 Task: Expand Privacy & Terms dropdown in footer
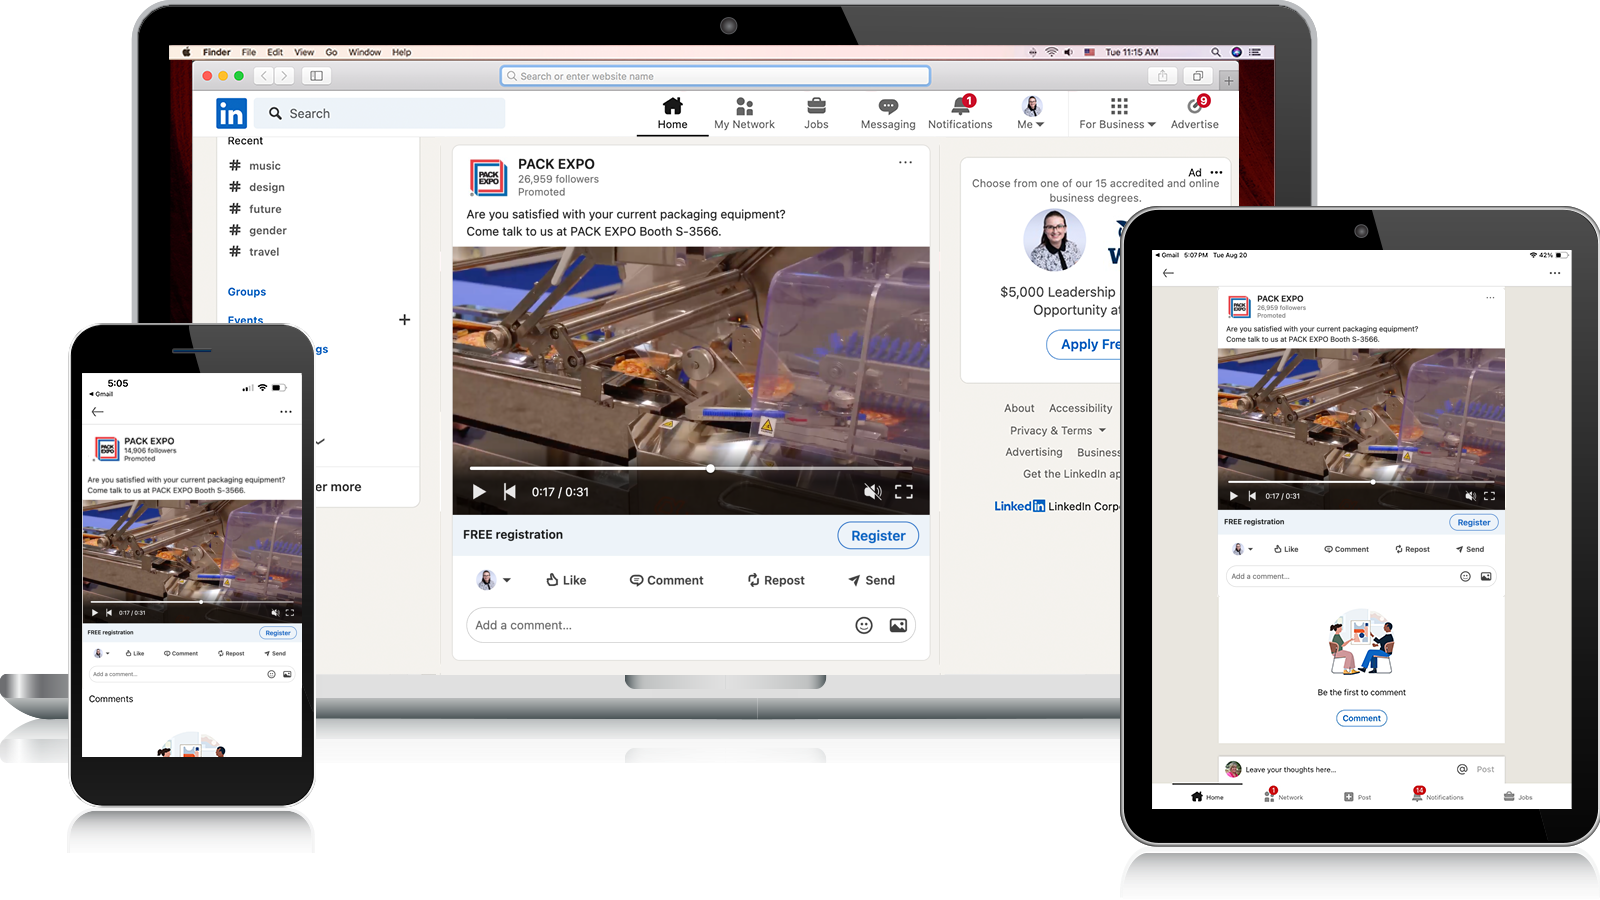point(1058,431)
